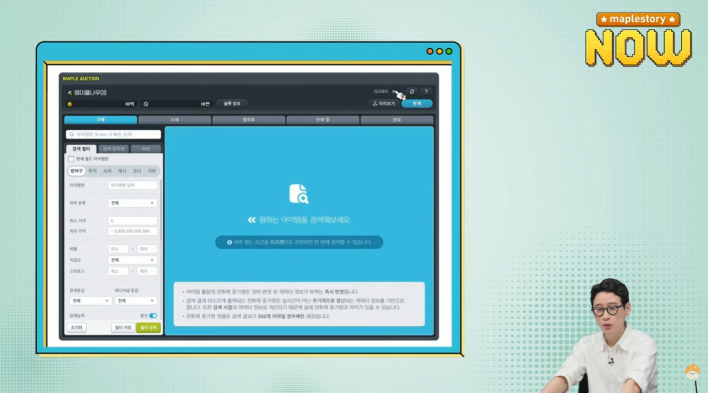The image size is (708, 393).
Task: Select the third sub-tab beside 검색 프리셋
Action: coord(146,149)
